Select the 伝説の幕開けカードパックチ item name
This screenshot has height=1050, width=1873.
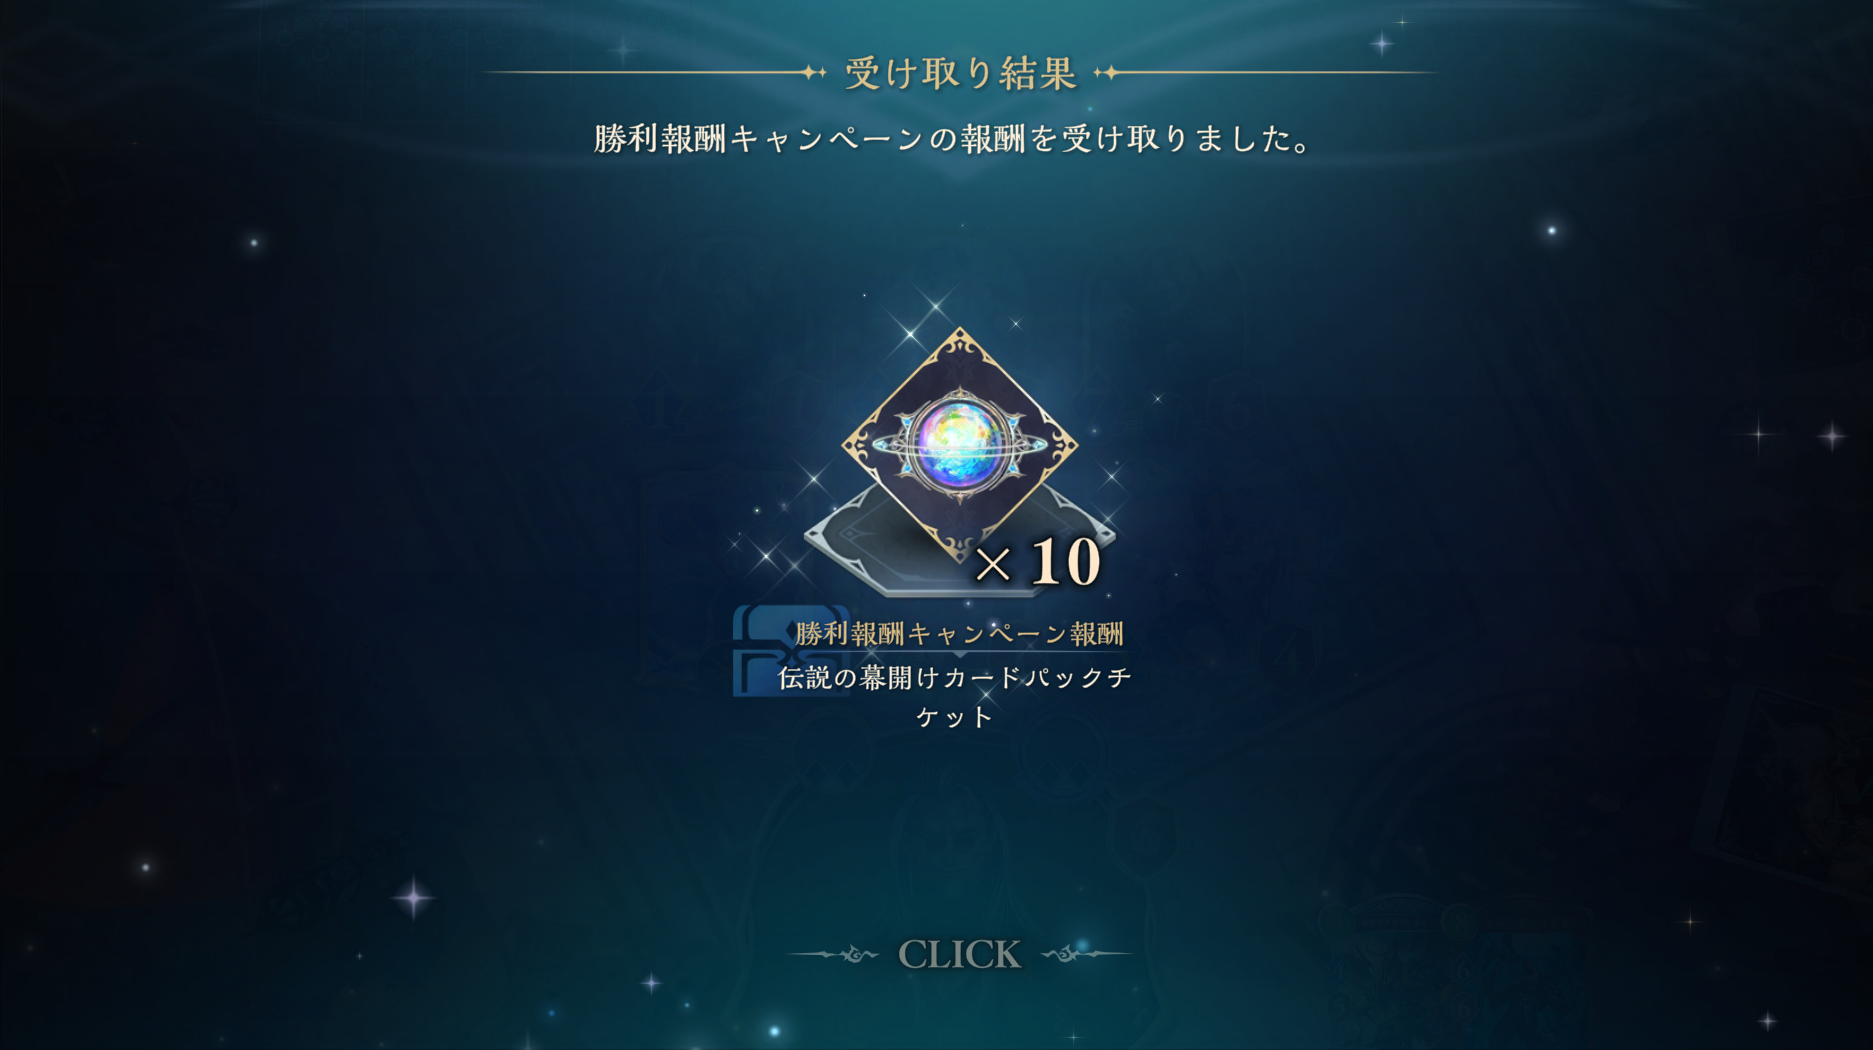[955, 678]
